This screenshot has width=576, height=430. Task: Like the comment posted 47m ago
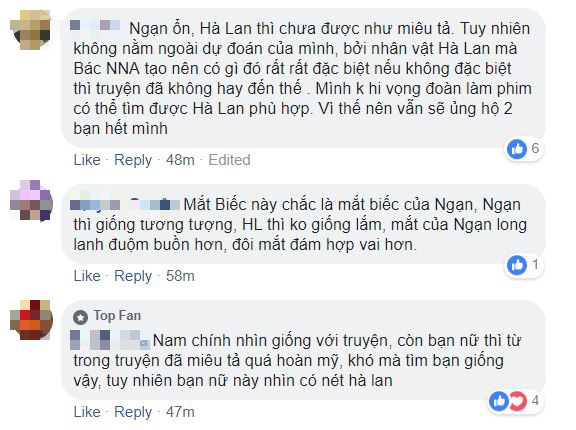coord(87,412)
